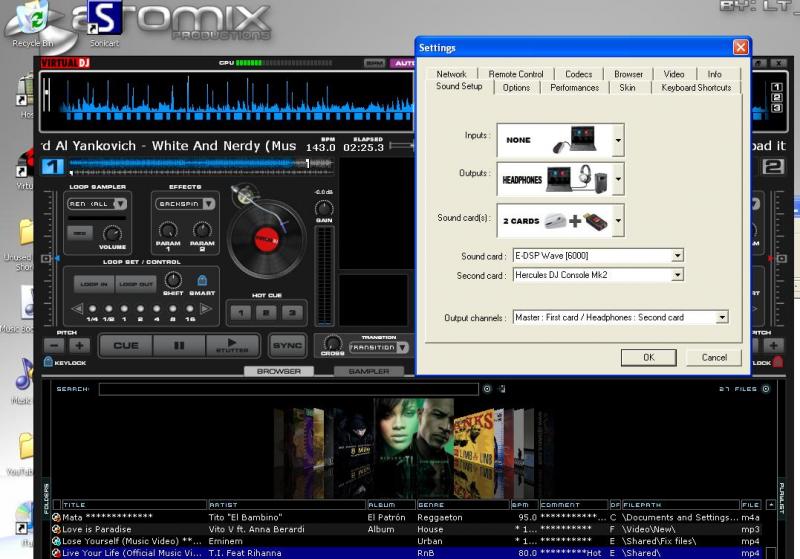The height and width of the screenshot is (559, 800).
Task: Select the 16 beat loop length
Action: (x=190, y=309)
